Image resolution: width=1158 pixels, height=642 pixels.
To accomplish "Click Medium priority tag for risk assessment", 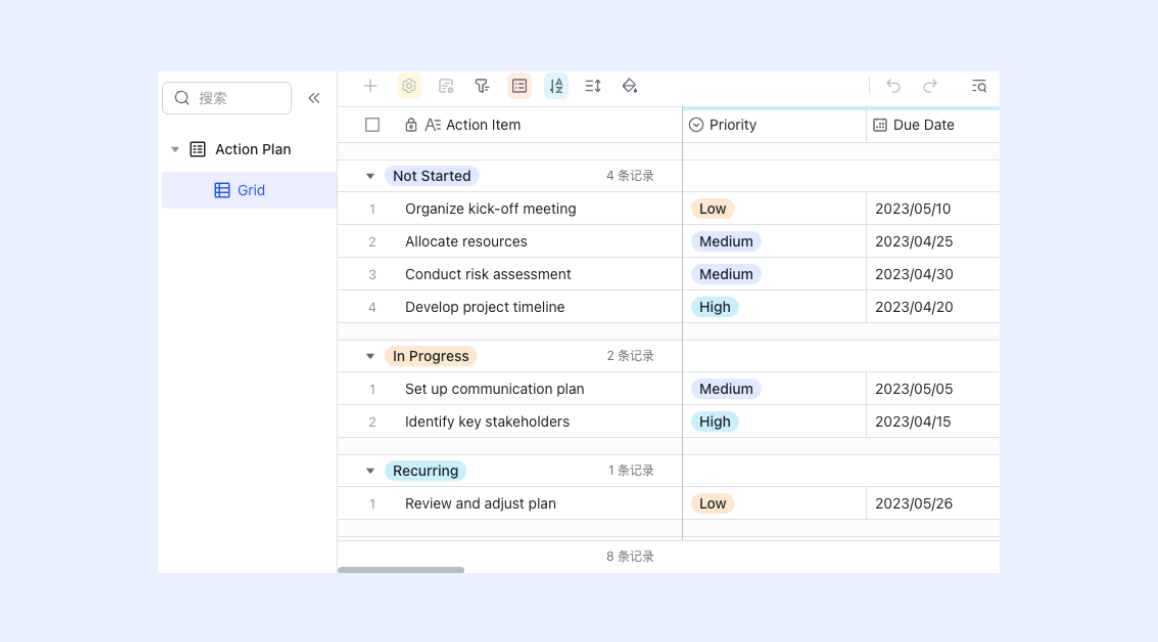I will [726, 274].
